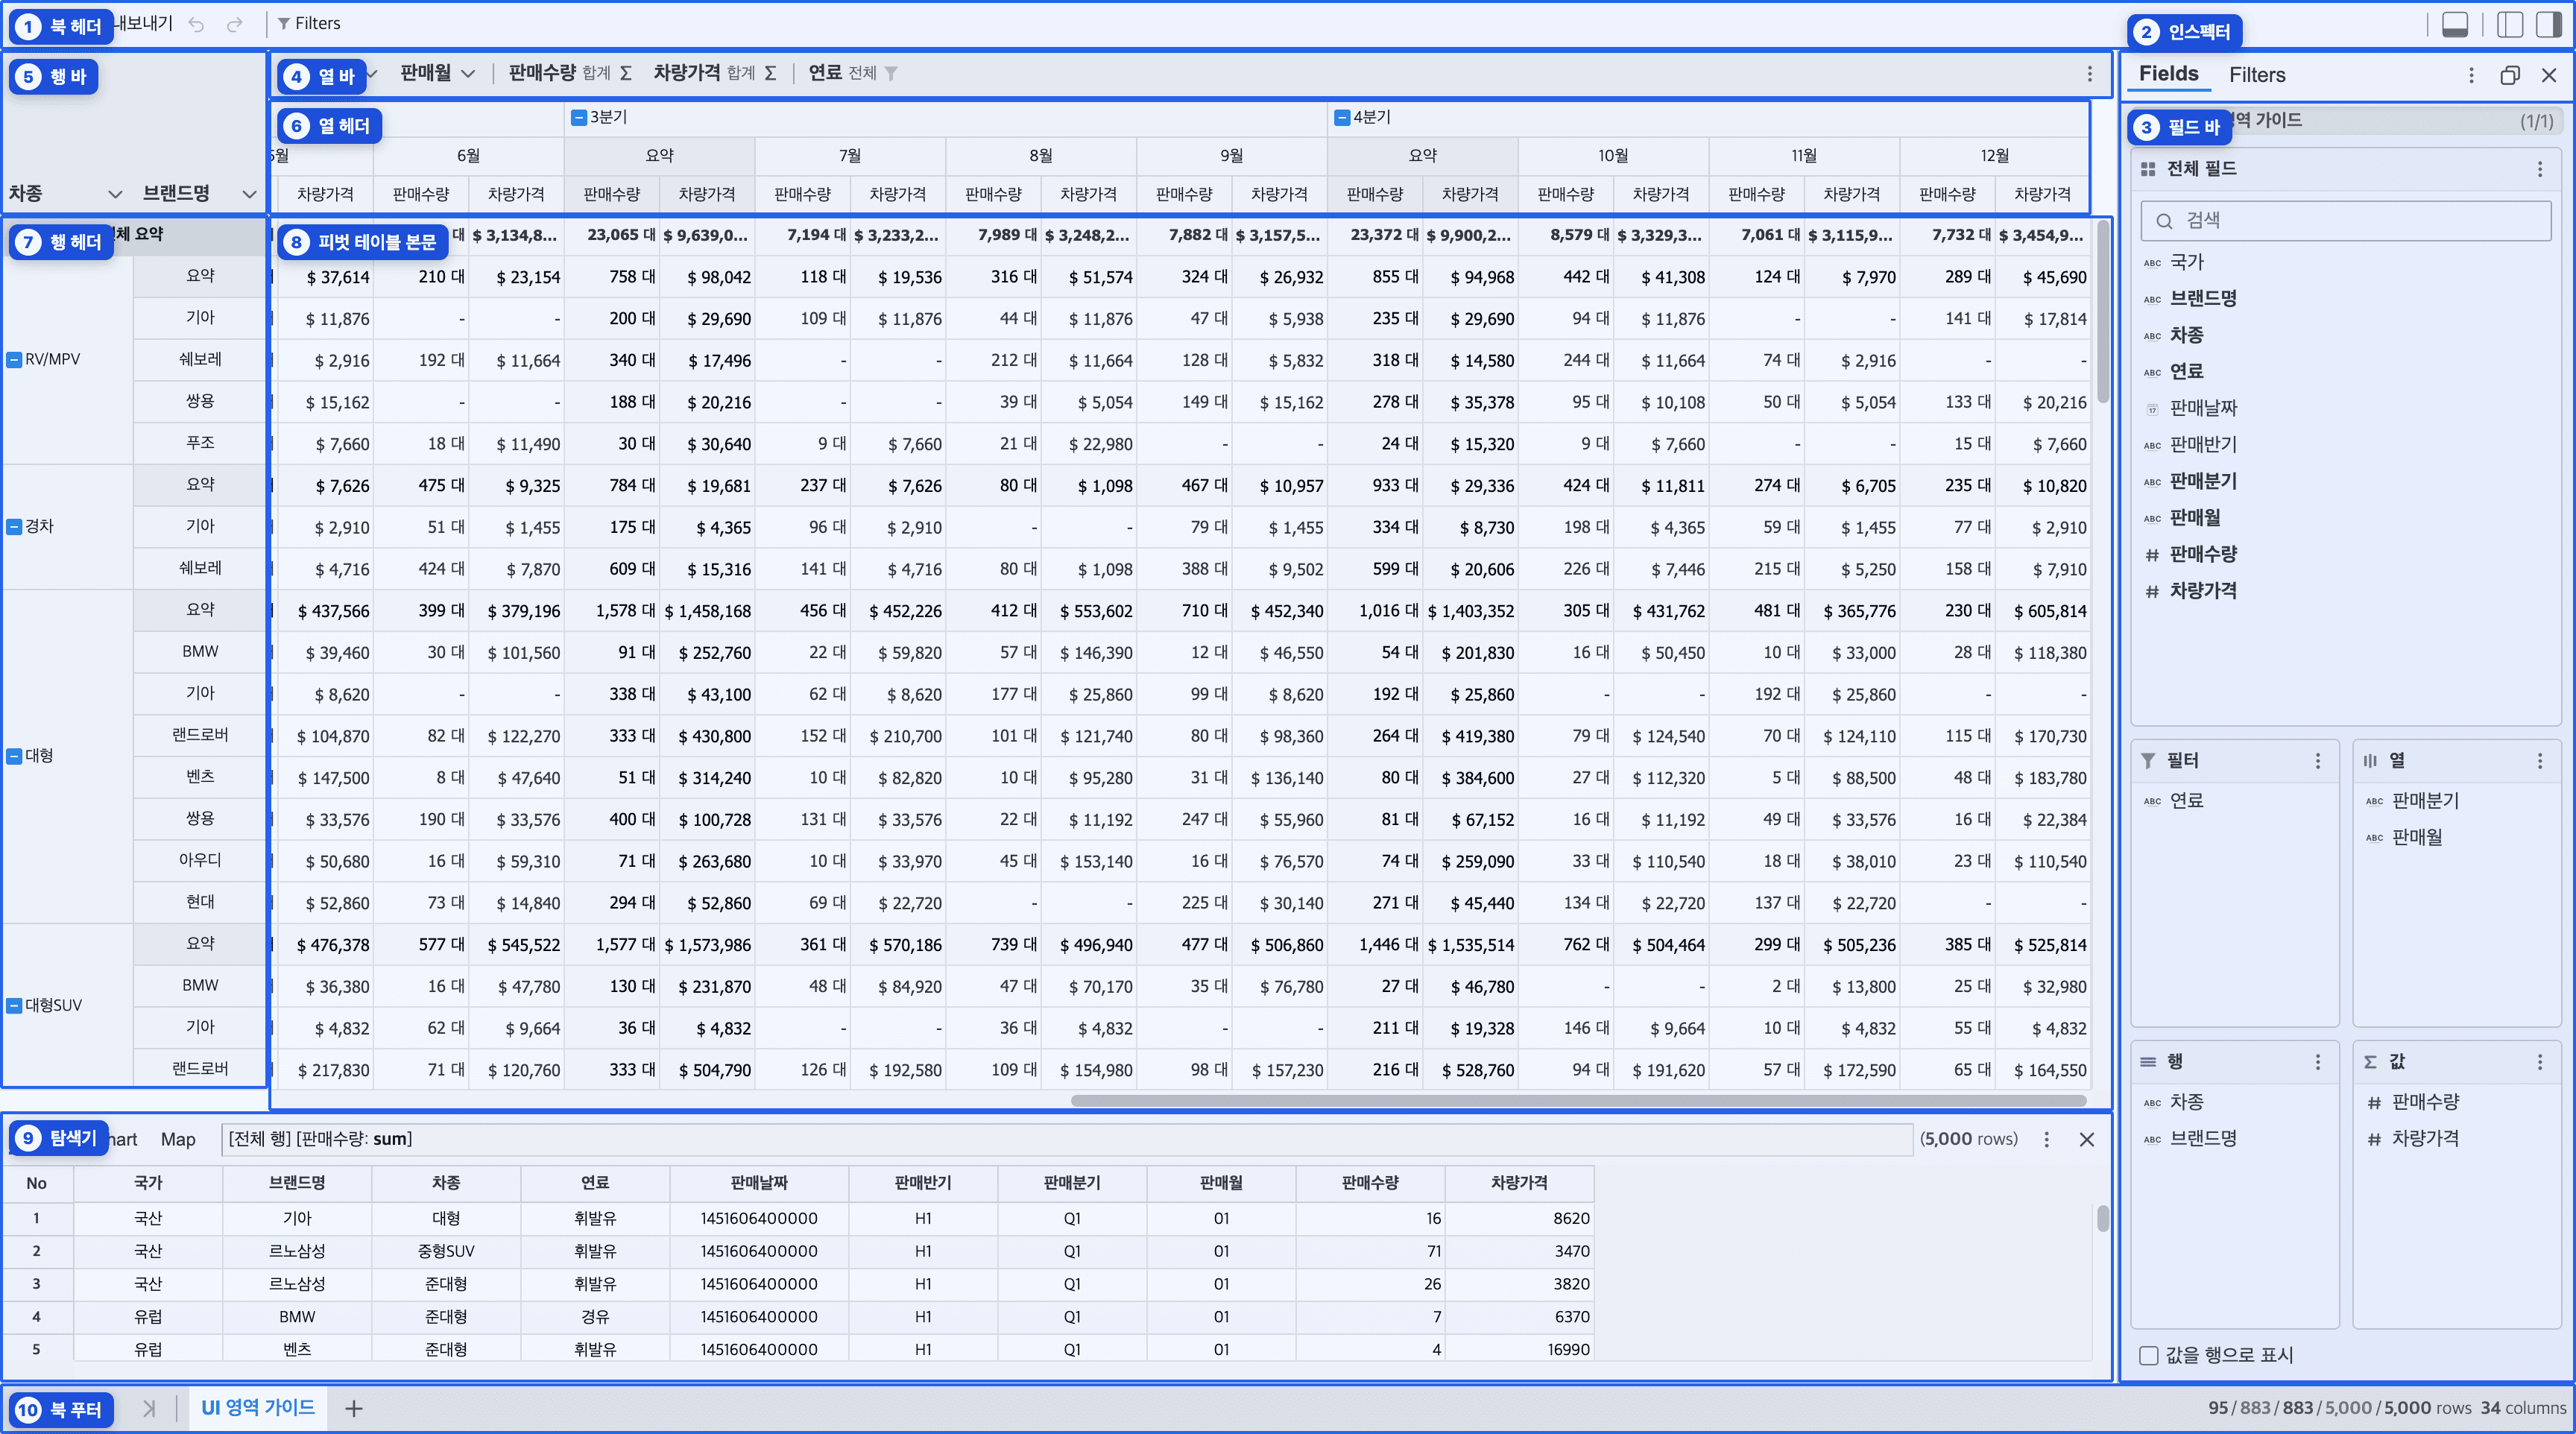Open the 행 zone kebab menu

[2318, 1062]
